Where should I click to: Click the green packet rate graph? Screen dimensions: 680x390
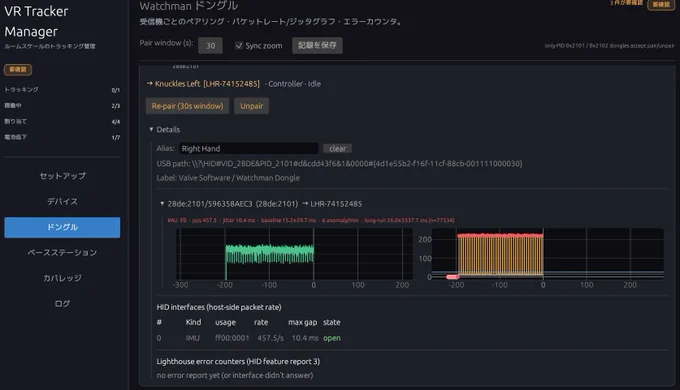294,254
